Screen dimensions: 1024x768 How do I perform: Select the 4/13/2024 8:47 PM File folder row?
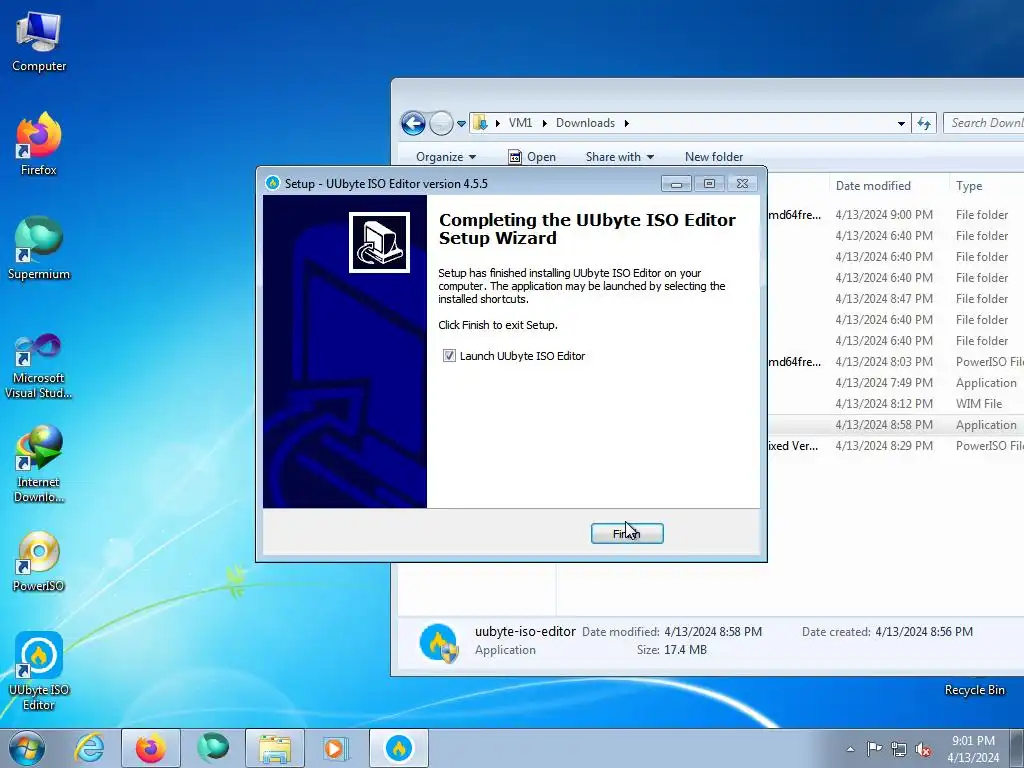click(895, 298)
